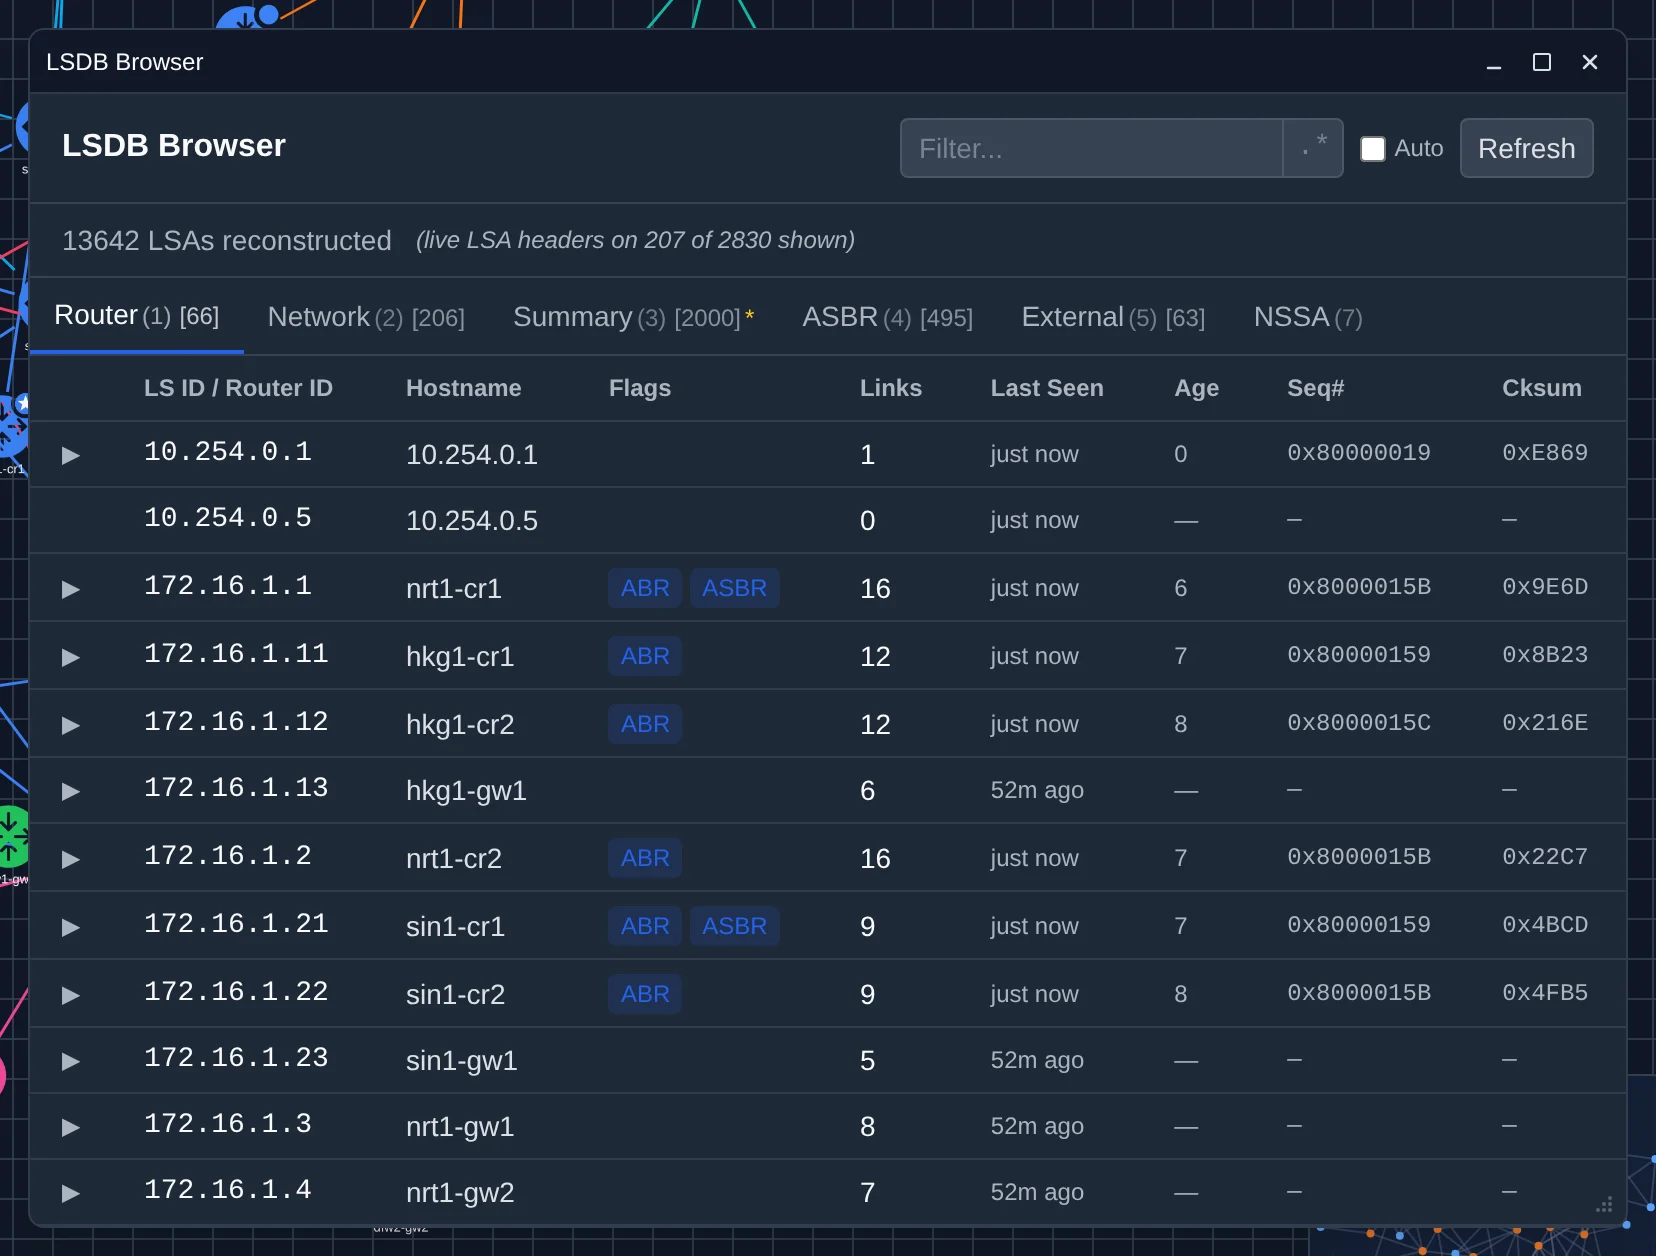This screenshot has width=1656, height=1256.
Task: Click the ABR flag on hkg1-cr2
Action: (645, 724)
